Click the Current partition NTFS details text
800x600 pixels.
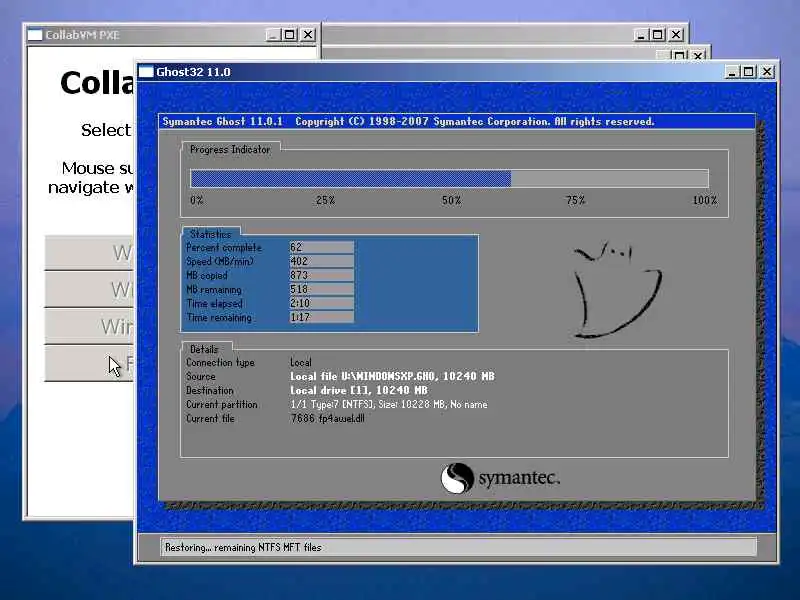click(x=389, y=405)
